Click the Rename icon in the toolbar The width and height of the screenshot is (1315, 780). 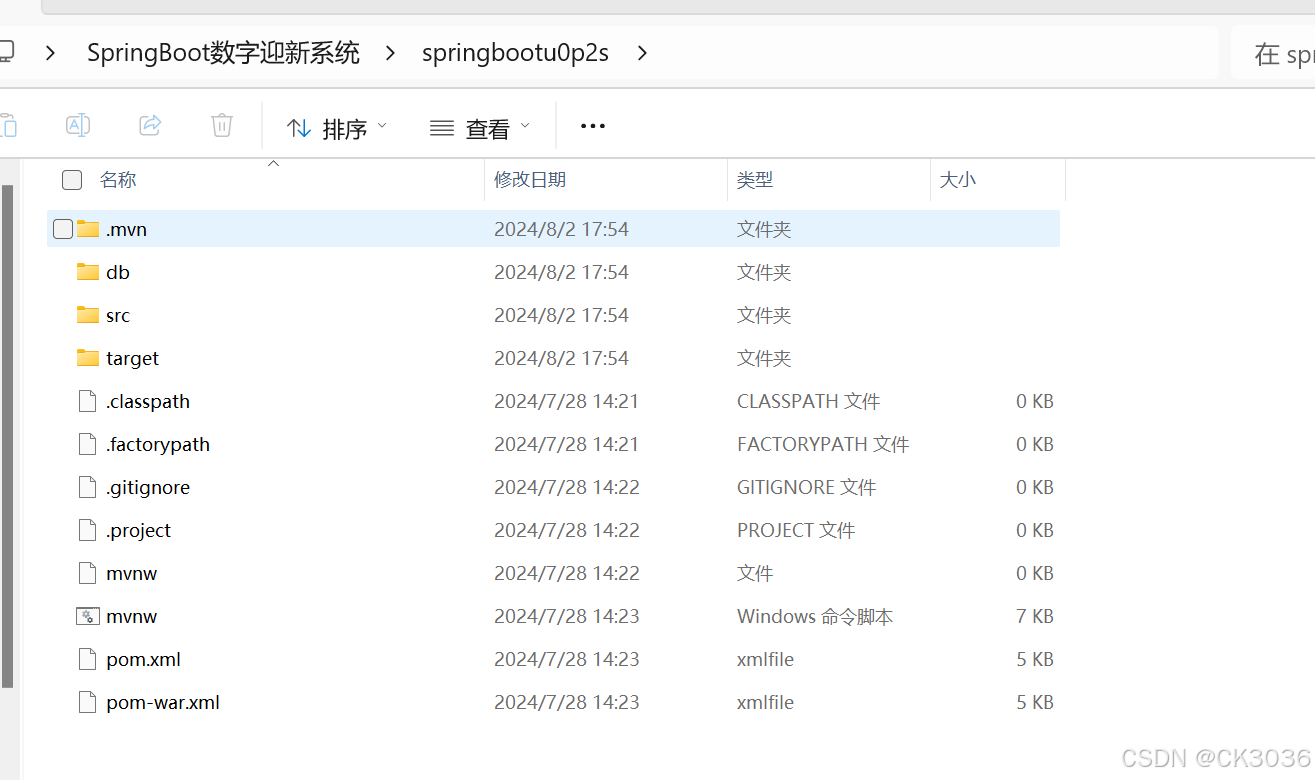click(78, 125)
